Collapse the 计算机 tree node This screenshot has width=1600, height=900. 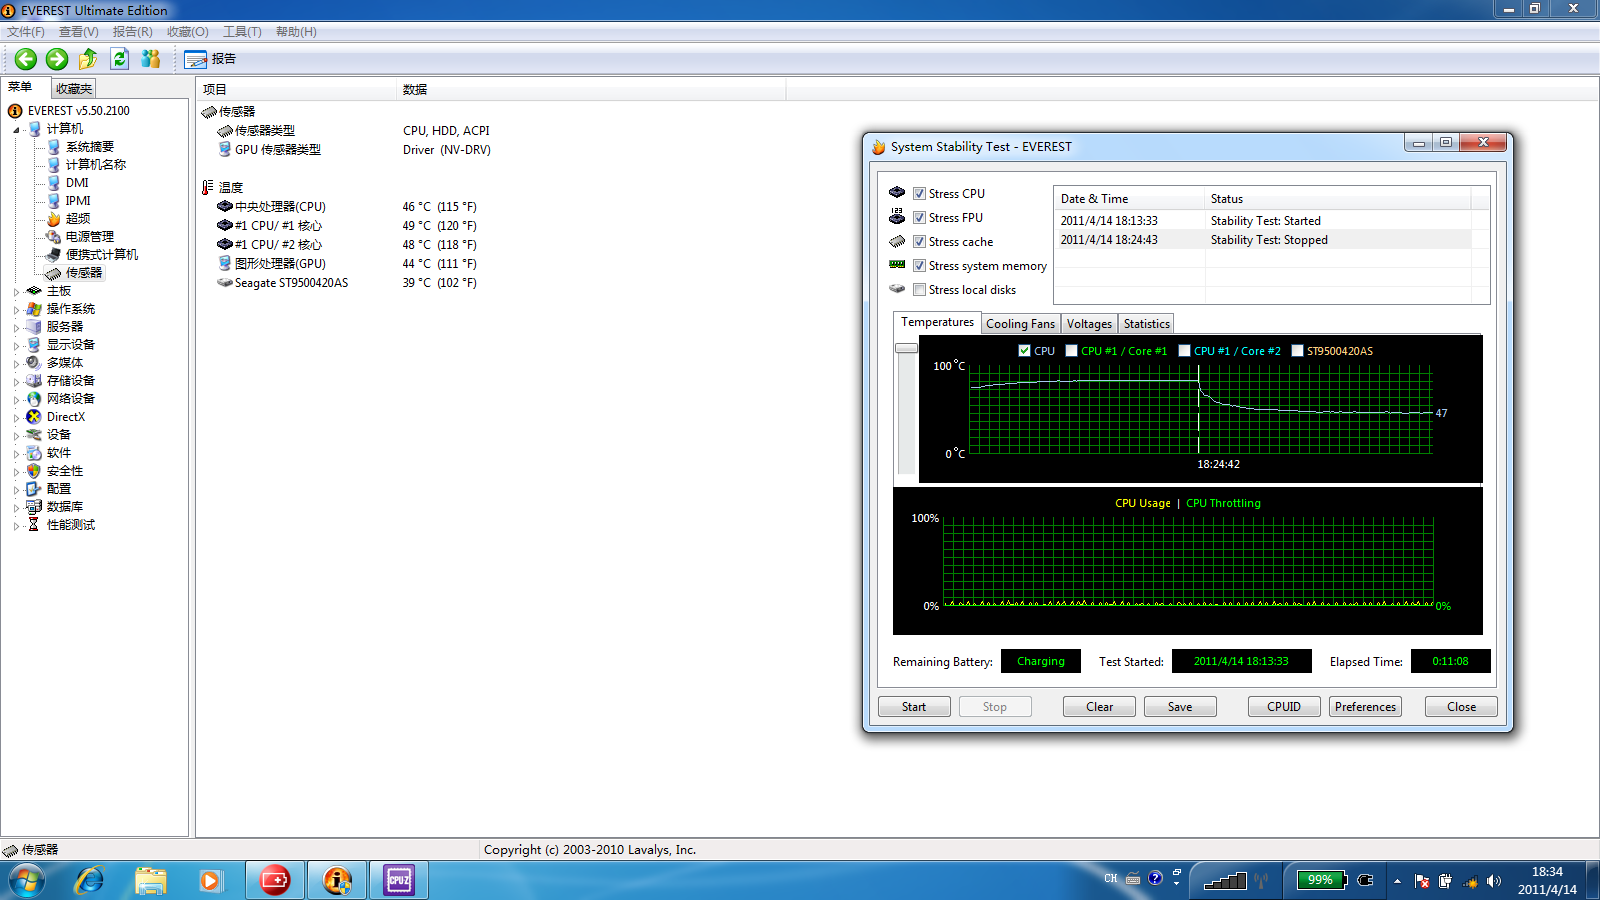click(x=16, y=130)
